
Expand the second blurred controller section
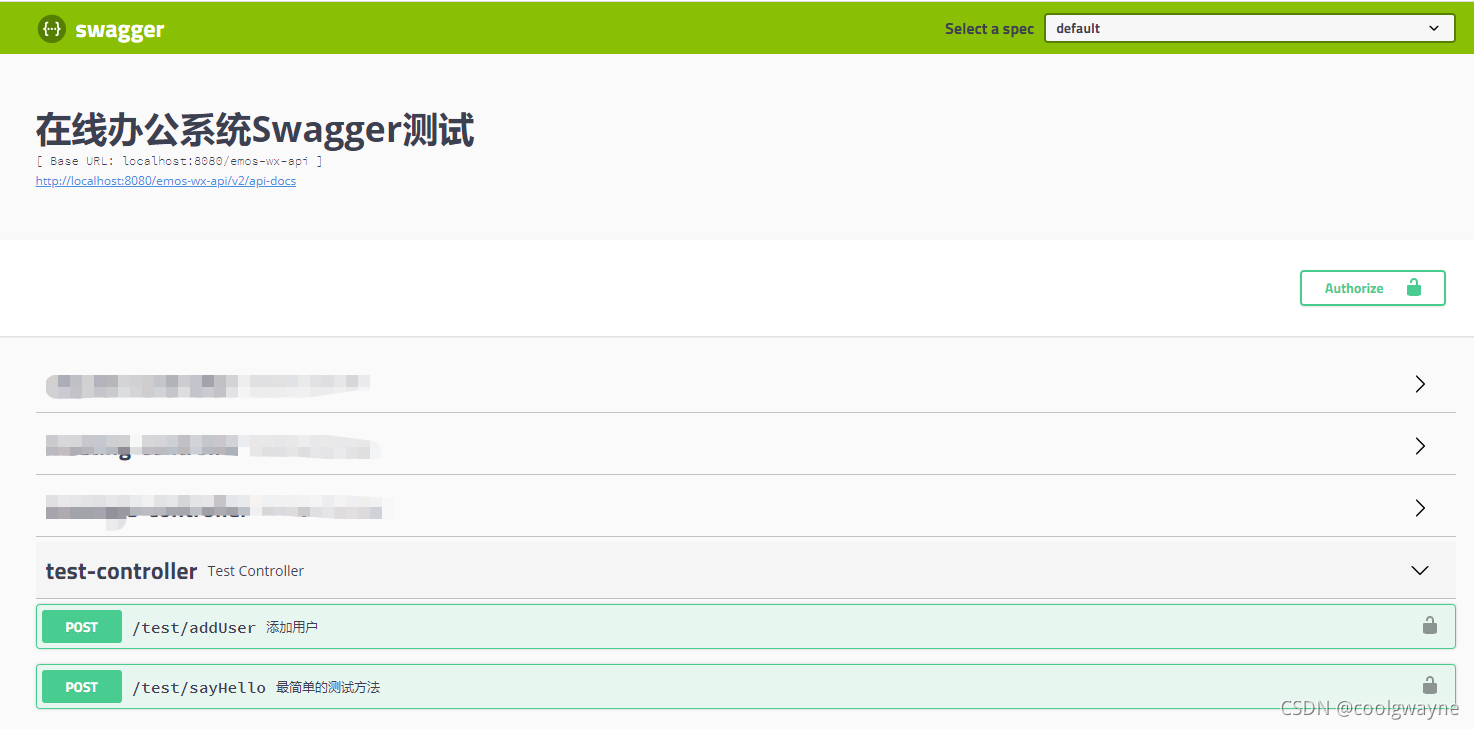coord(1420,446)
